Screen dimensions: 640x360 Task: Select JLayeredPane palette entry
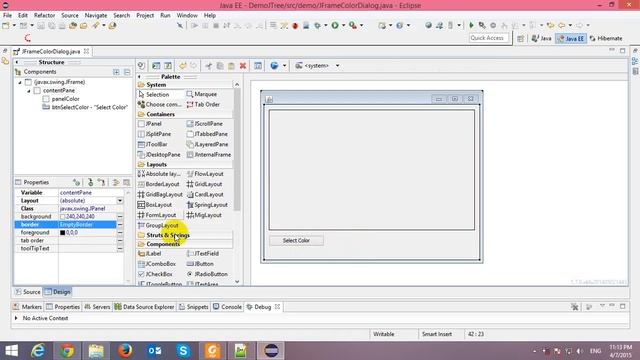point(207,144)
